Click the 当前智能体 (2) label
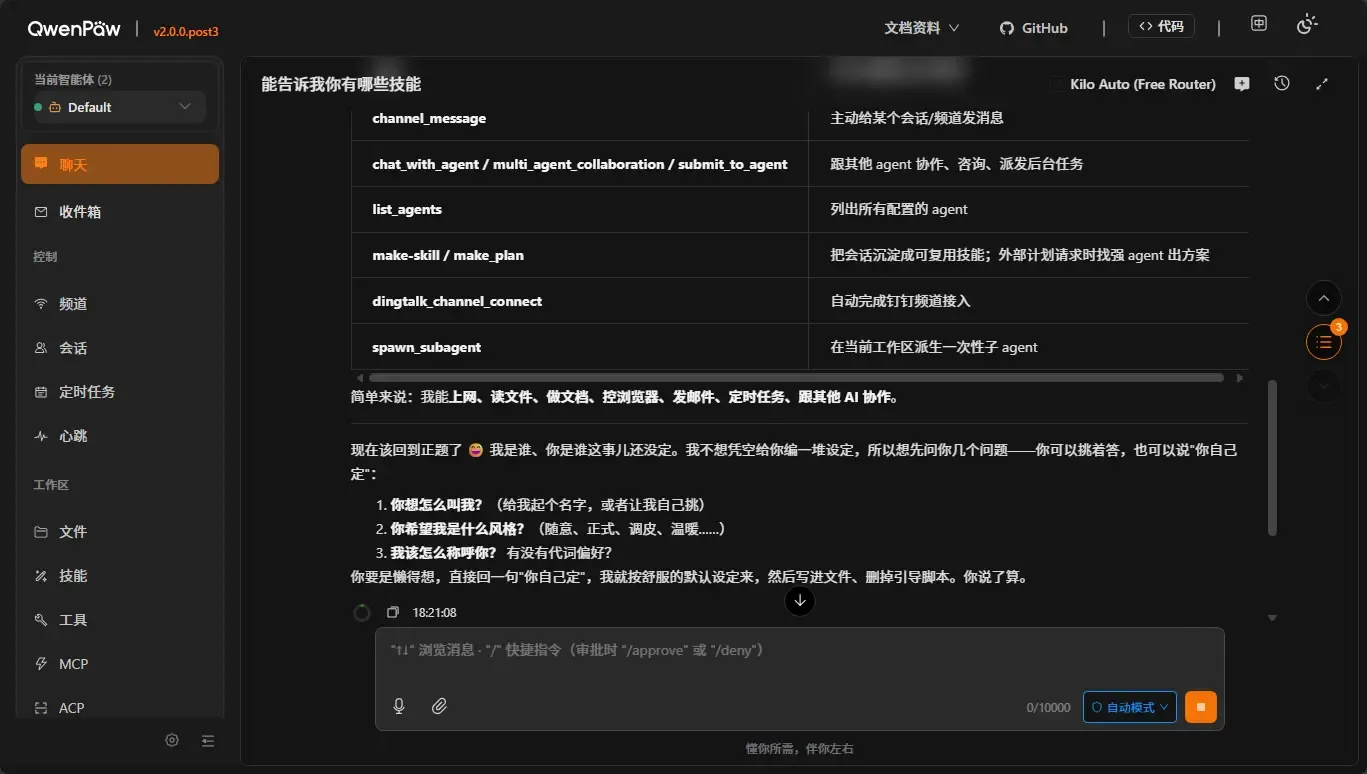This screenshot has width=1367, height=774. (x=73, y=80)
